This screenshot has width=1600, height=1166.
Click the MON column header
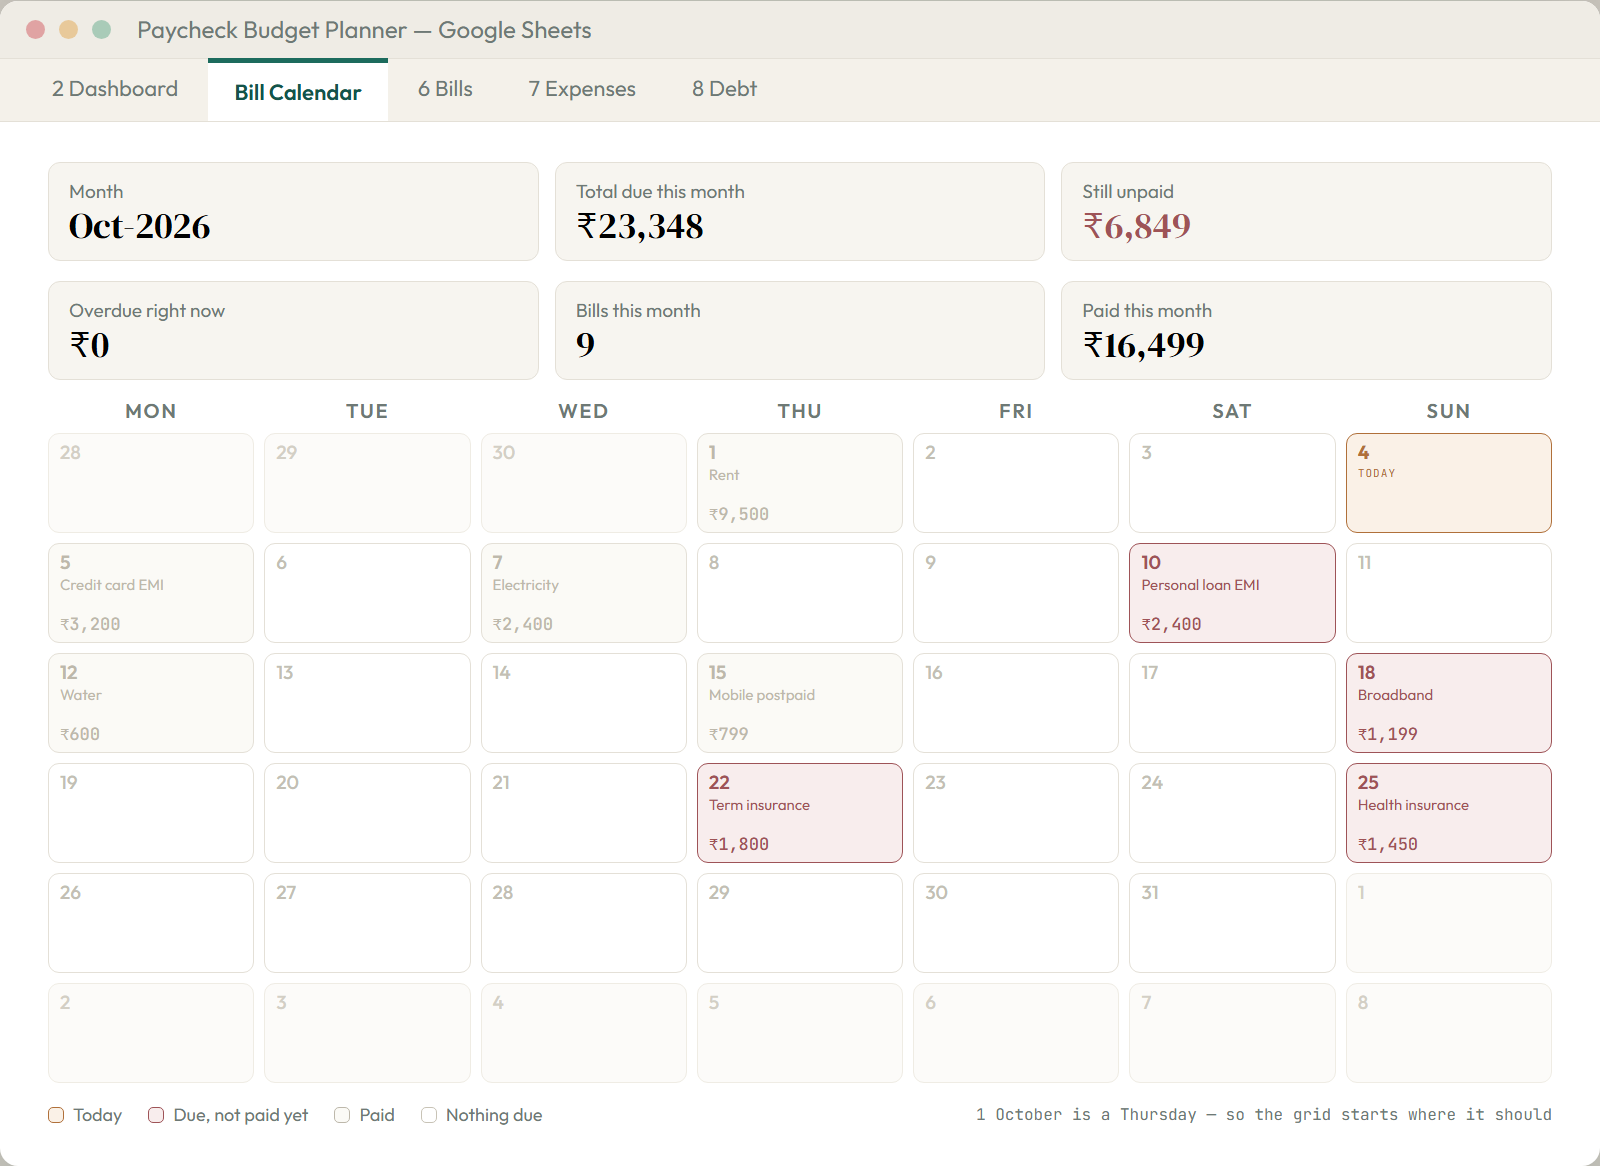(x=151, y=411)
